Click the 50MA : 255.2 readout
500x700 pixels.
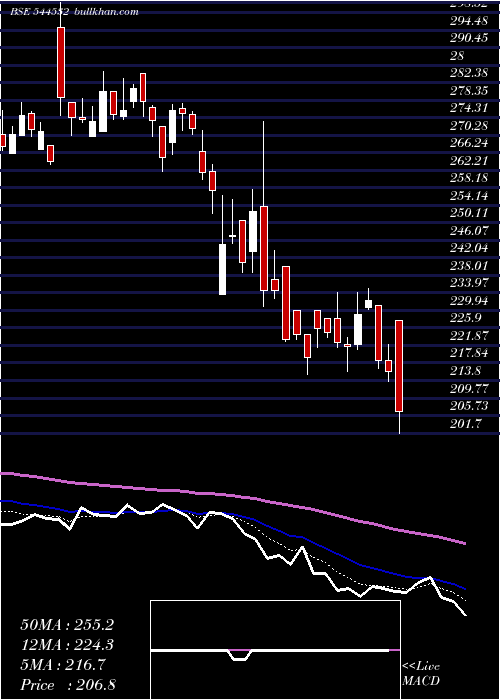point(67,625)
